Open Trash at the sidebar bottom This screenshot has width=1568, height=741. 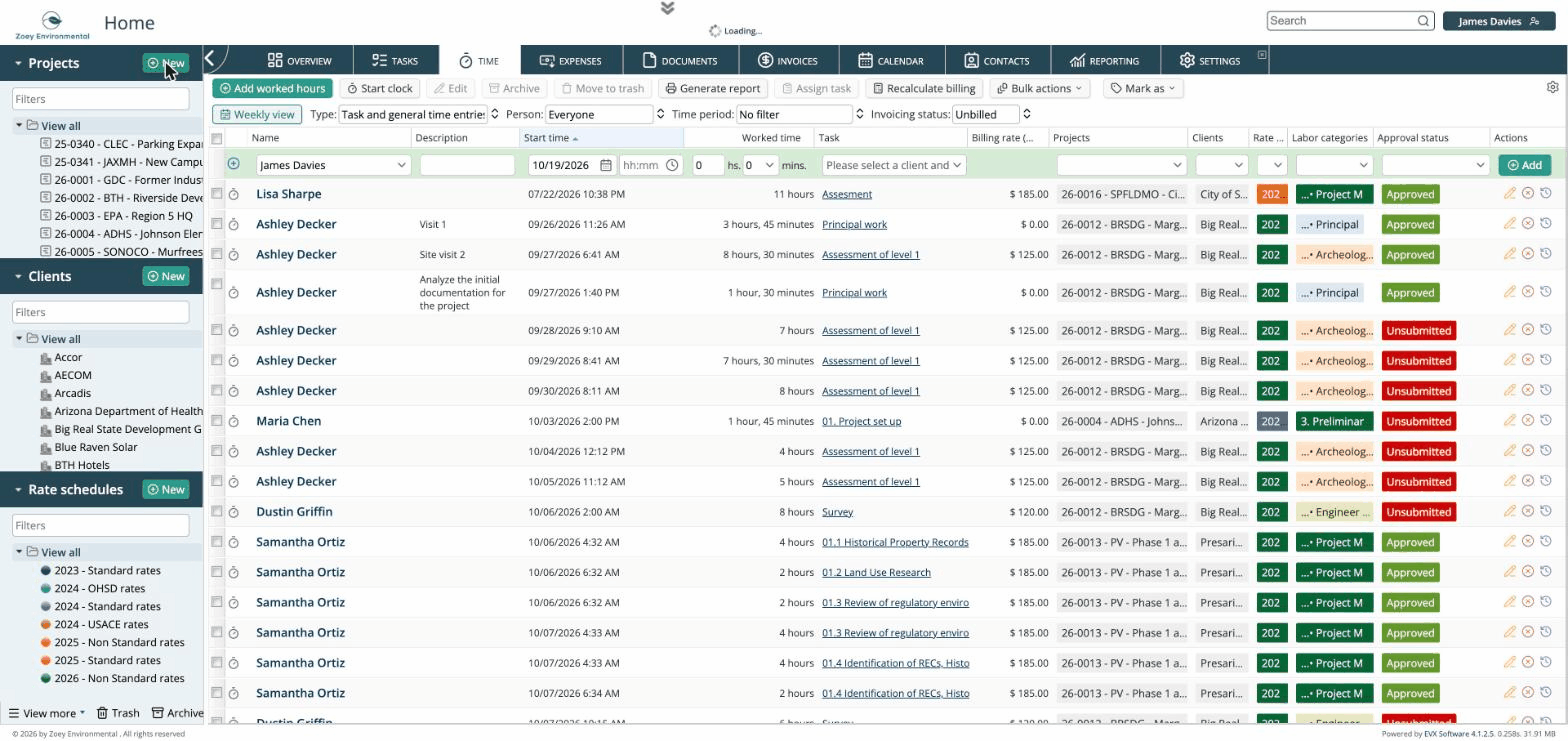click(118, 713)
